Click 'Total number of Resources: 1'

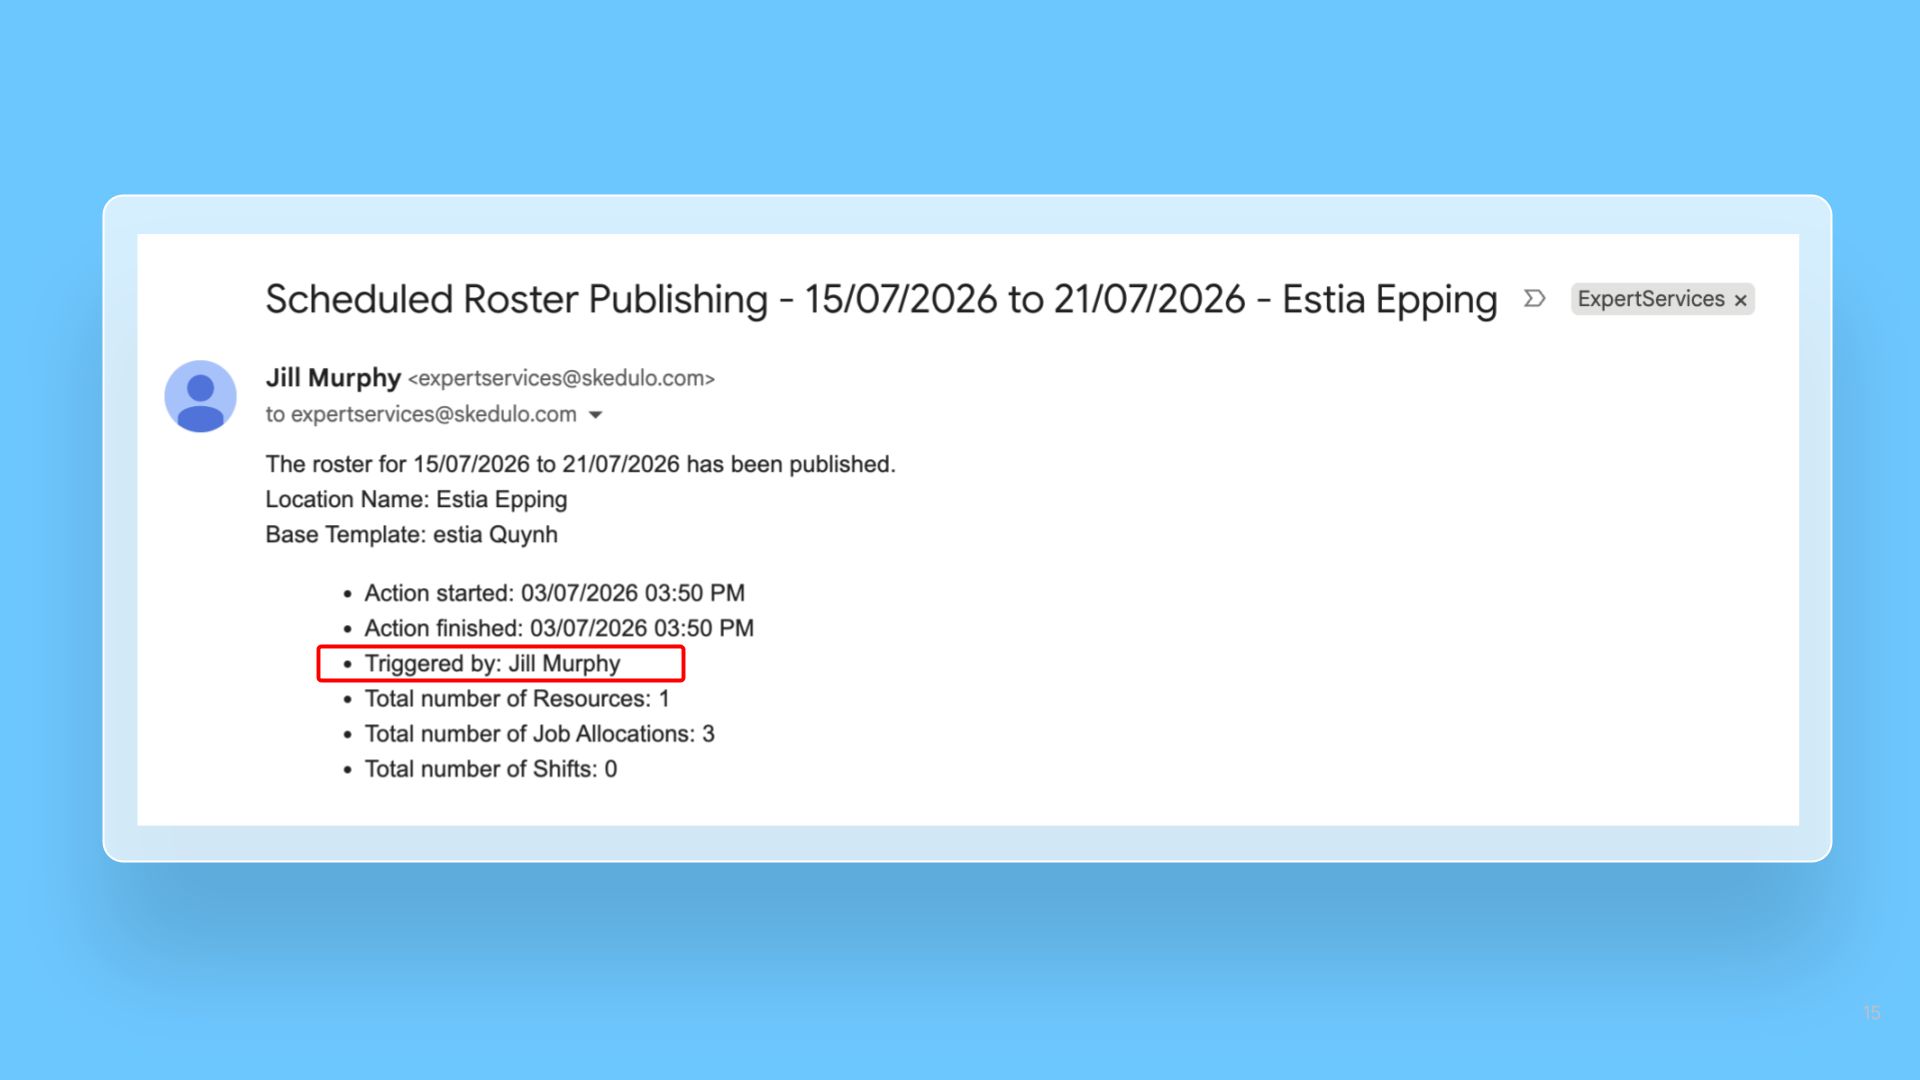tap(517, 698)
